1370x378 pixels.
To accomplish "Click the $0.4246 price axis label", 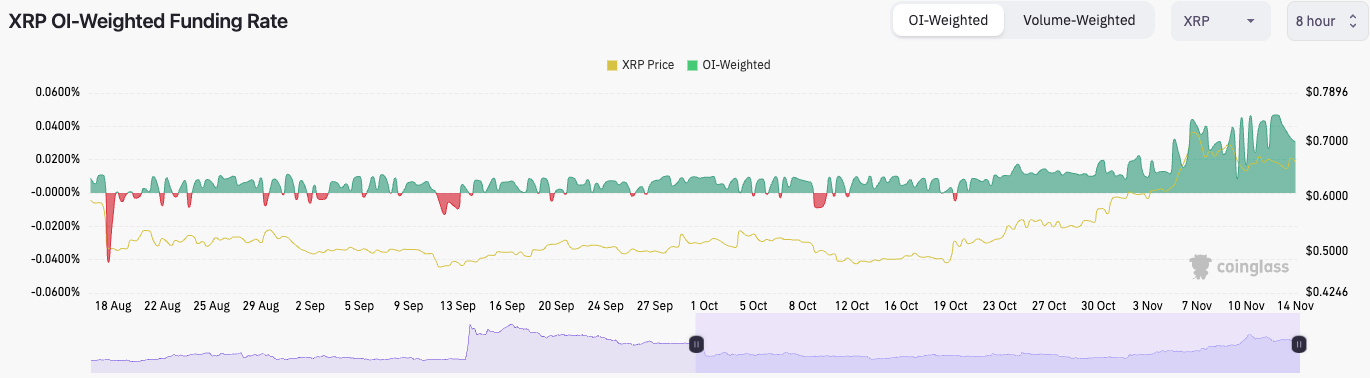I will click(x=1327, y=293).
